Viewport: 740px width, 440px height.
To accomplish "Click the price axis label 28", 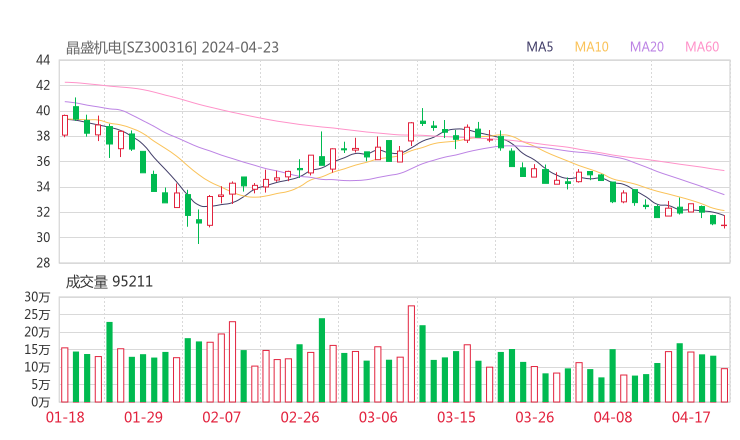I will [x=43, y=263].
